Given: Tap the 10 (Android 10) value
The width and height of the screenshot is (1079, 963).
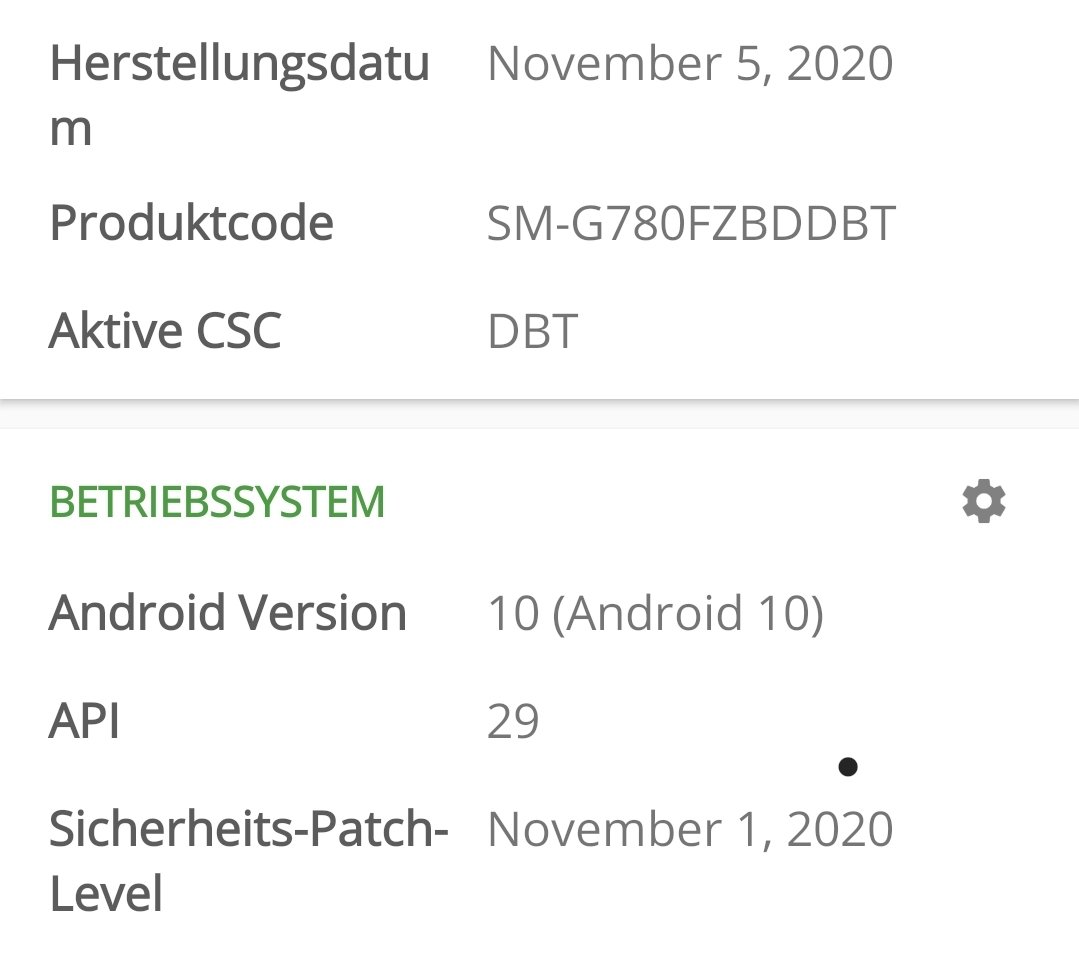Looking at the screenshot, I should [x=655, y=613].
